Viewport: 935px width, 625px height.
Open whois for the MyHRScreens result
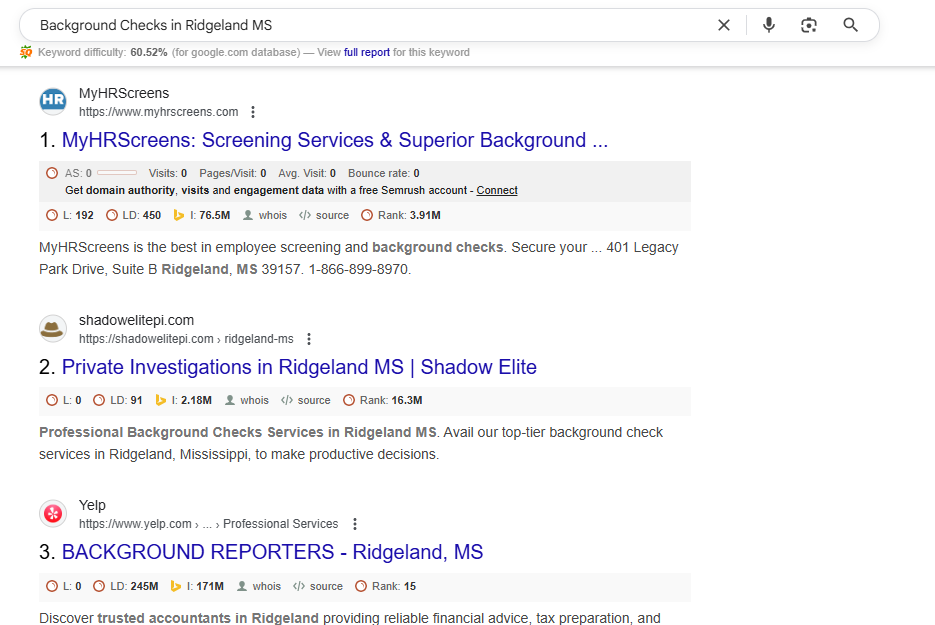[x=264, y=215]
